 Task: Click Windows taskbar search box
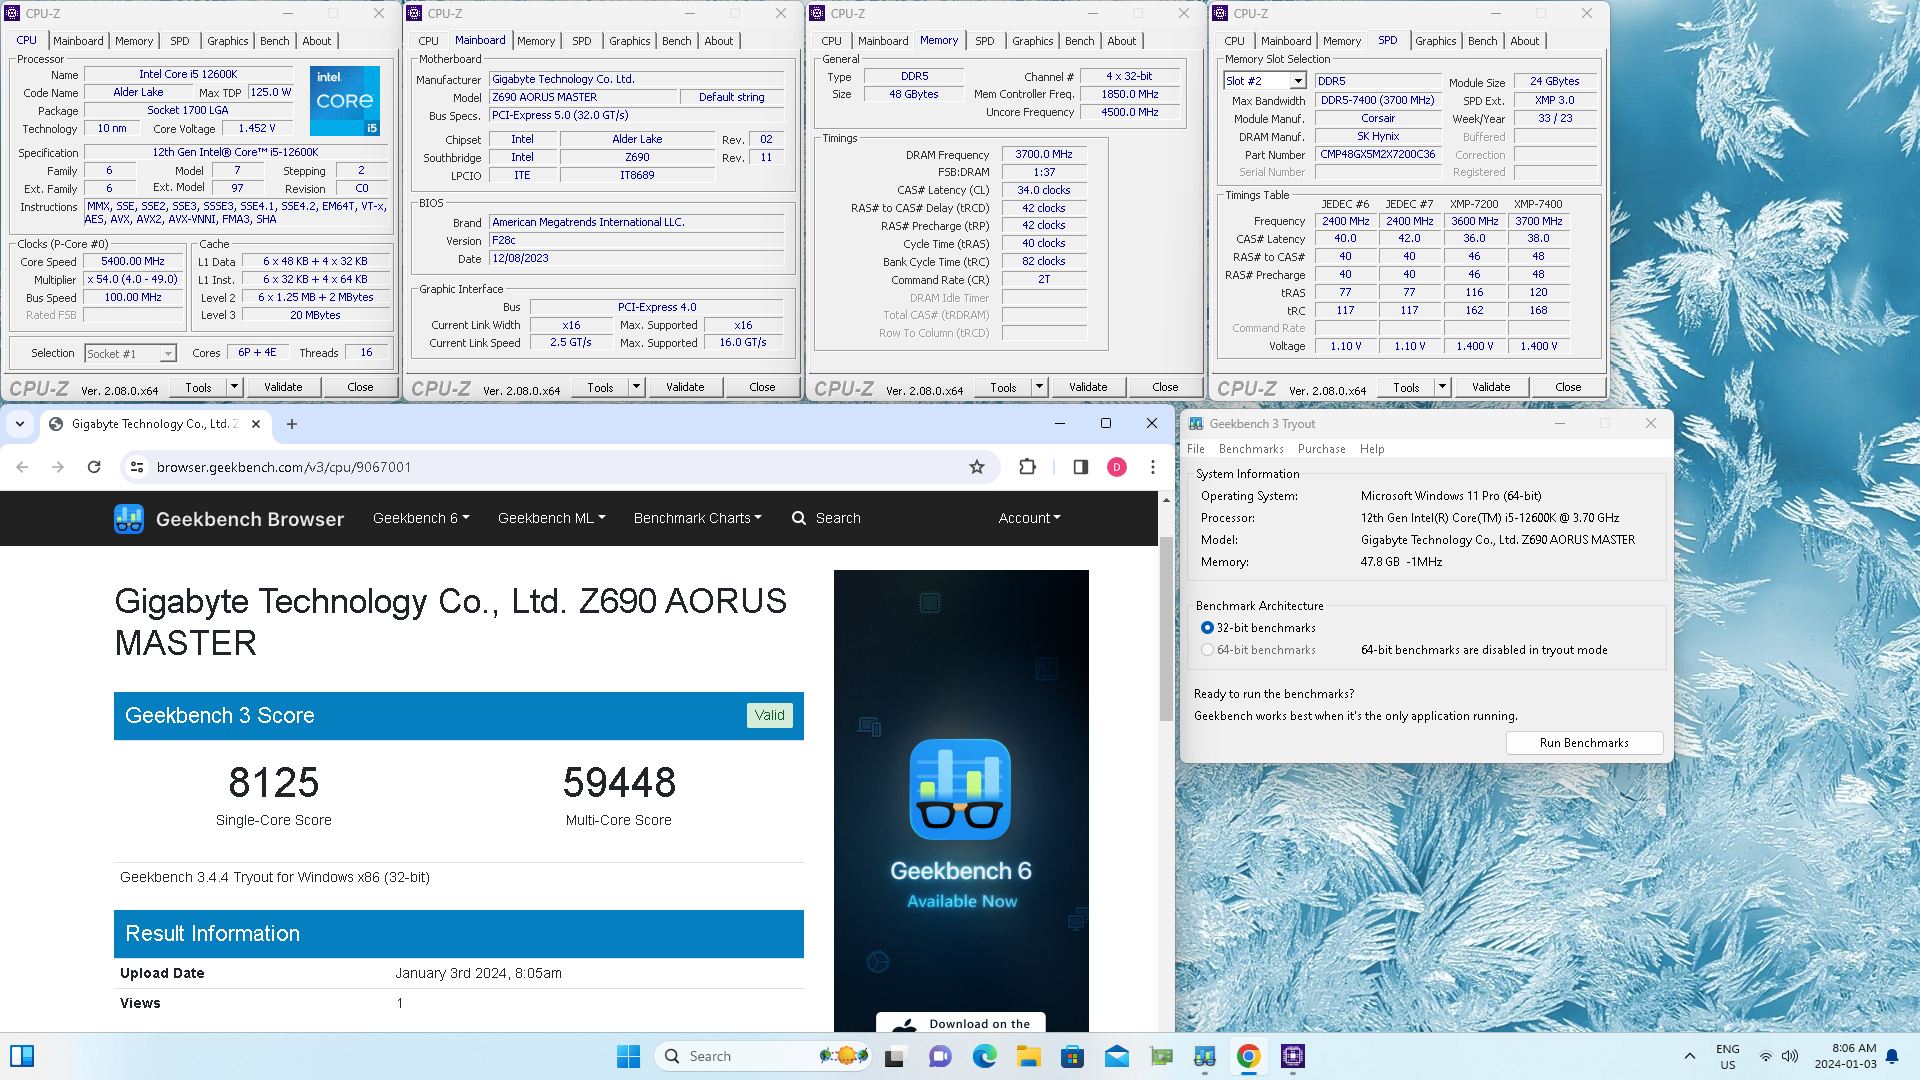coord(762,1056)
